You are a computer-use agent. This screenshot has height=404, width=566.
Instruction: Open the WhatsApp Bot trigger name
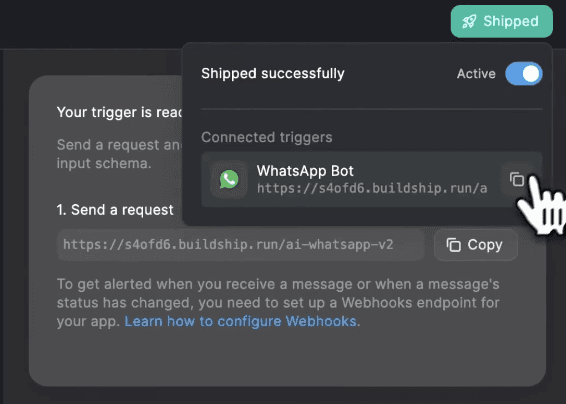tap(305, 171)
